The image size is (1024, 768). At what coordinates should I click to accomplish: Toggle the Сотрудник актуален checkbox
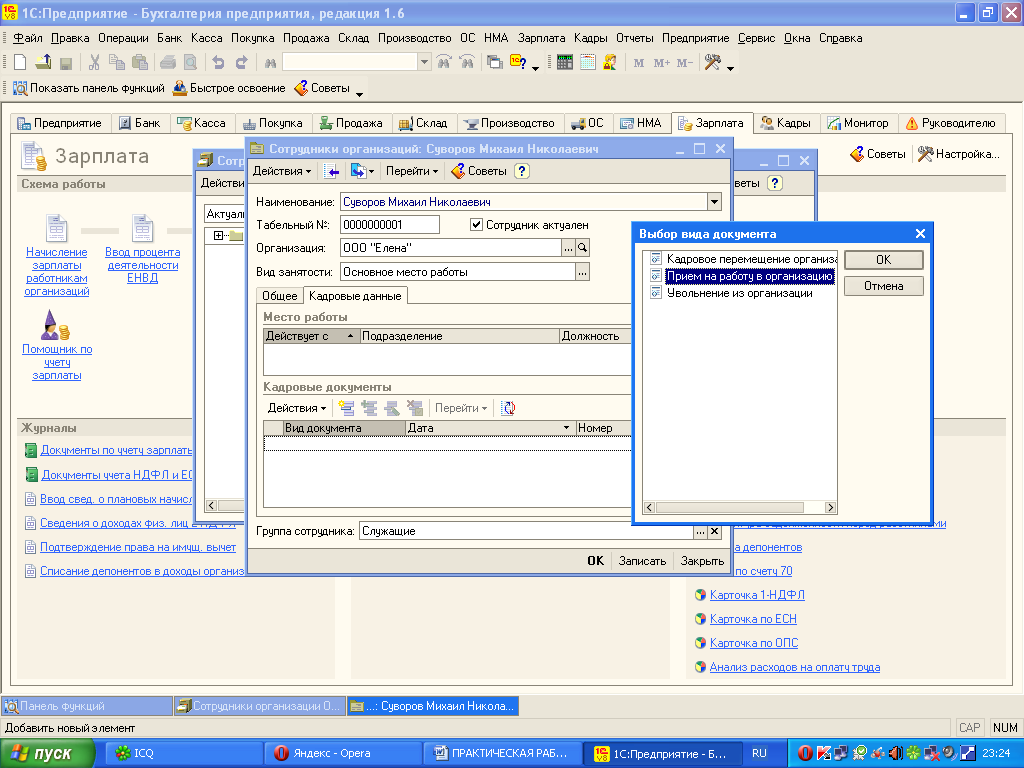[x=476, y=225]
